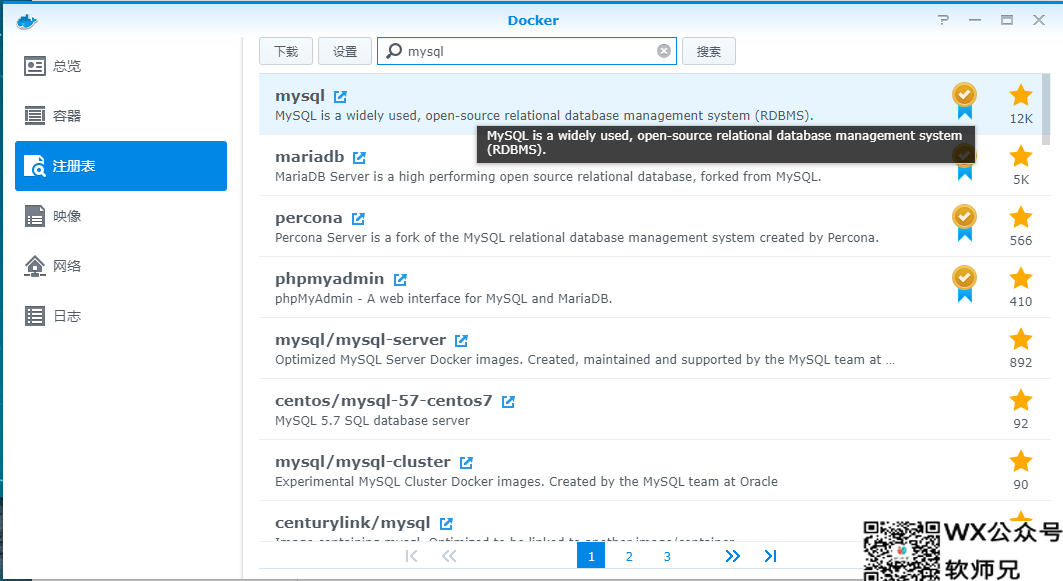Click the star icon for mariadb
This screenshot has height=581, width=1063.
click(x=1020, y=157)
